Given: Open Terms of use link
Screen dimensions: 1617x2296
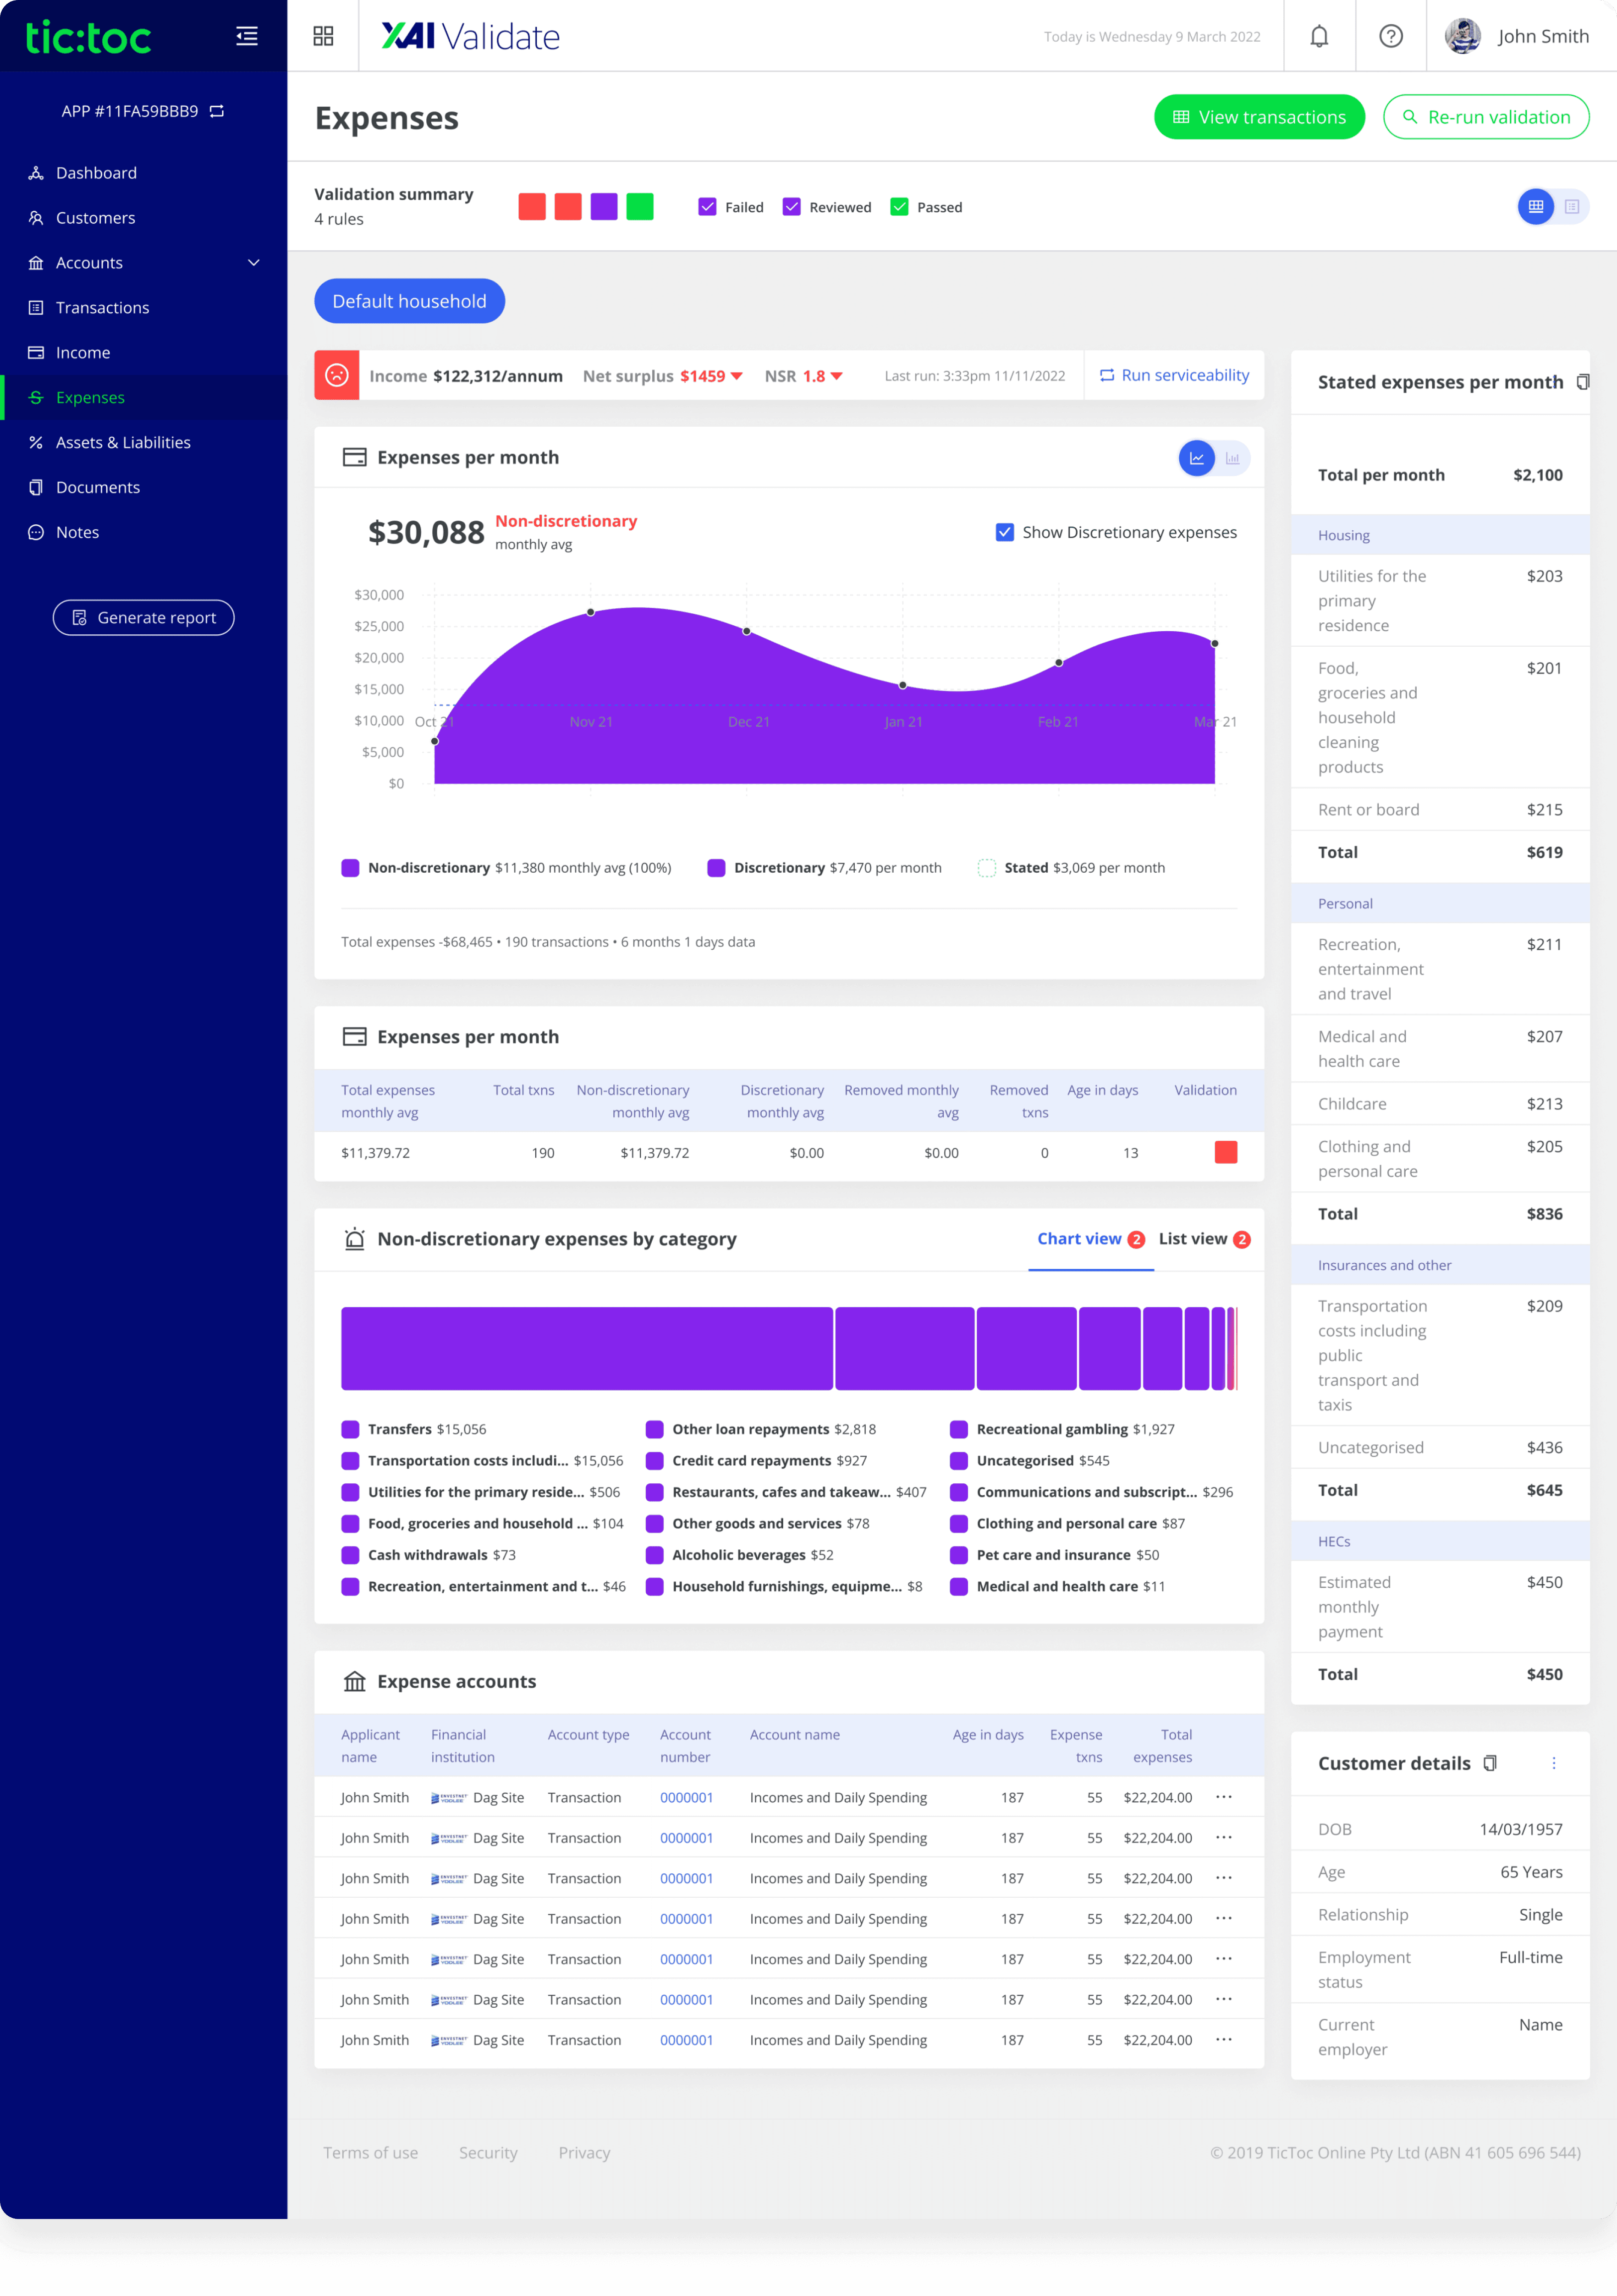Looking at the screenshot, I should (x=371, y=2152).
